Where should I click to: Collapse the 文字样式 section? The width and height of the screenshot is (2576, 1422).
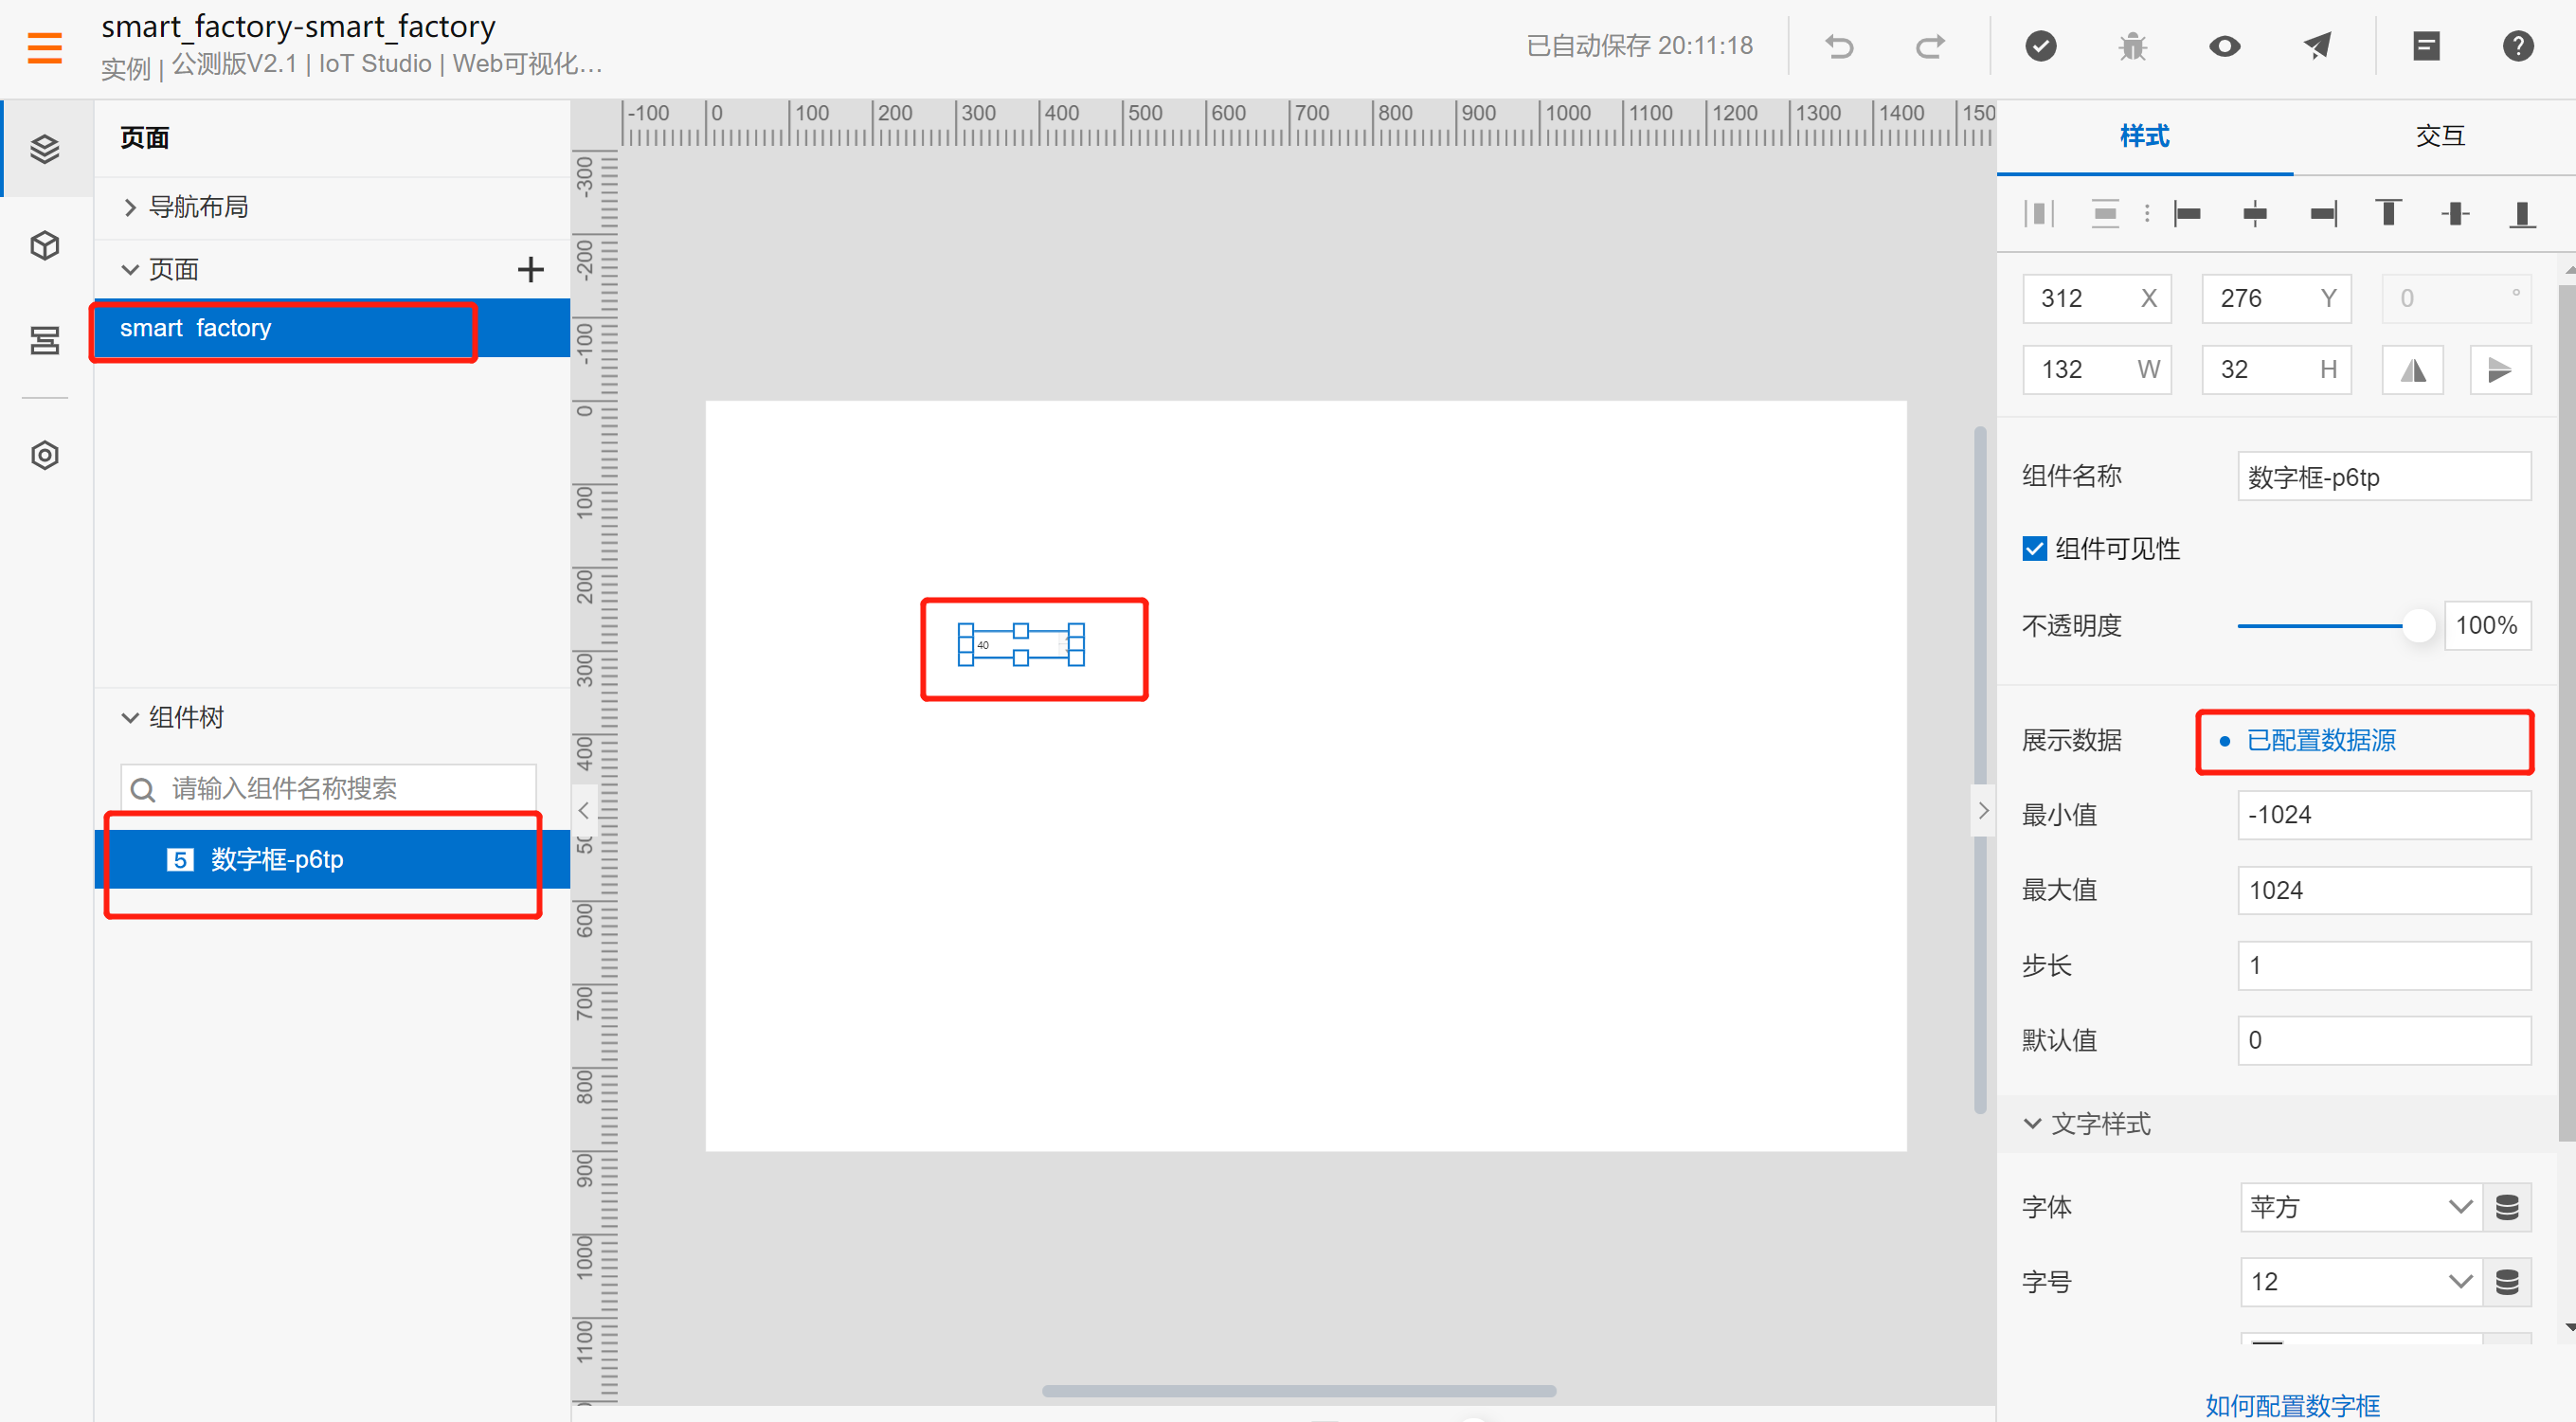coord(2032,1123)
